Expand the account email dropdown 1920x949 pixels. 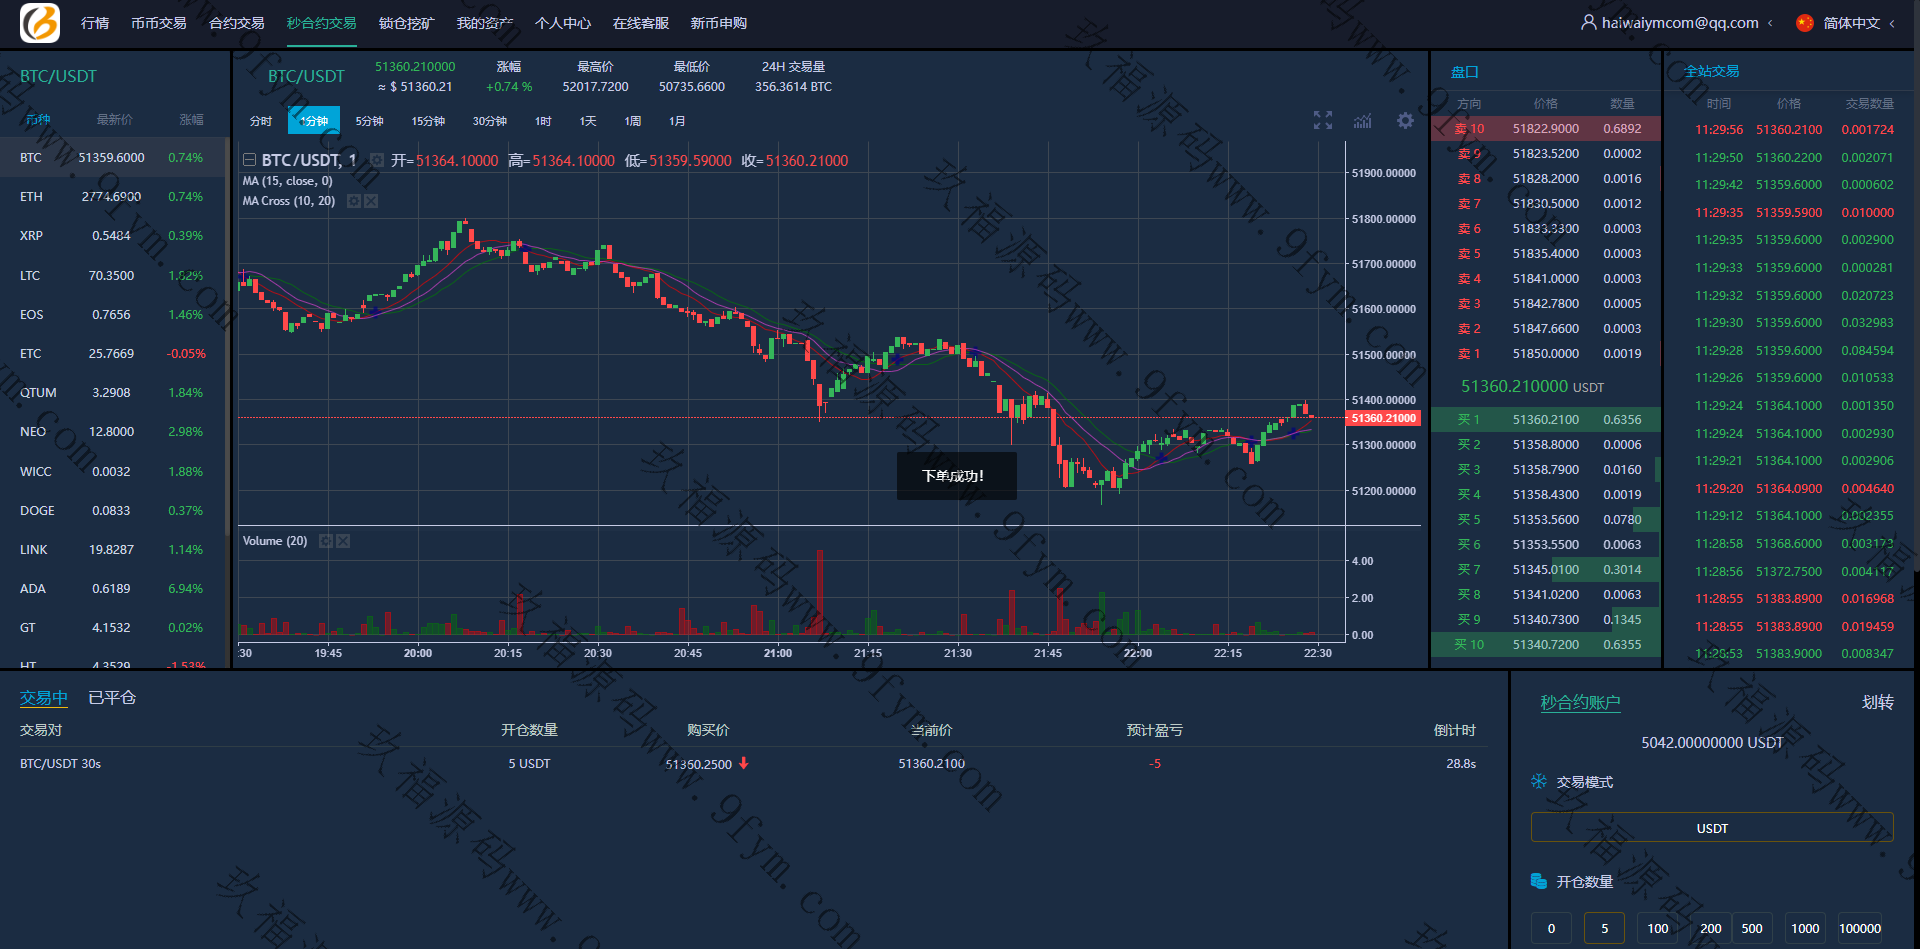(1770, 23)
